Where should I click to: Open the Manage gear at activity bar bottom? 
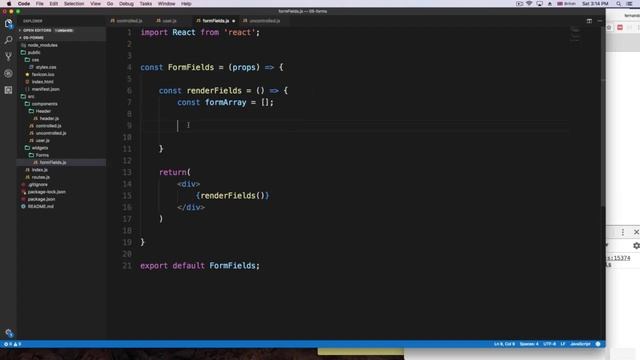coord(9,333)
